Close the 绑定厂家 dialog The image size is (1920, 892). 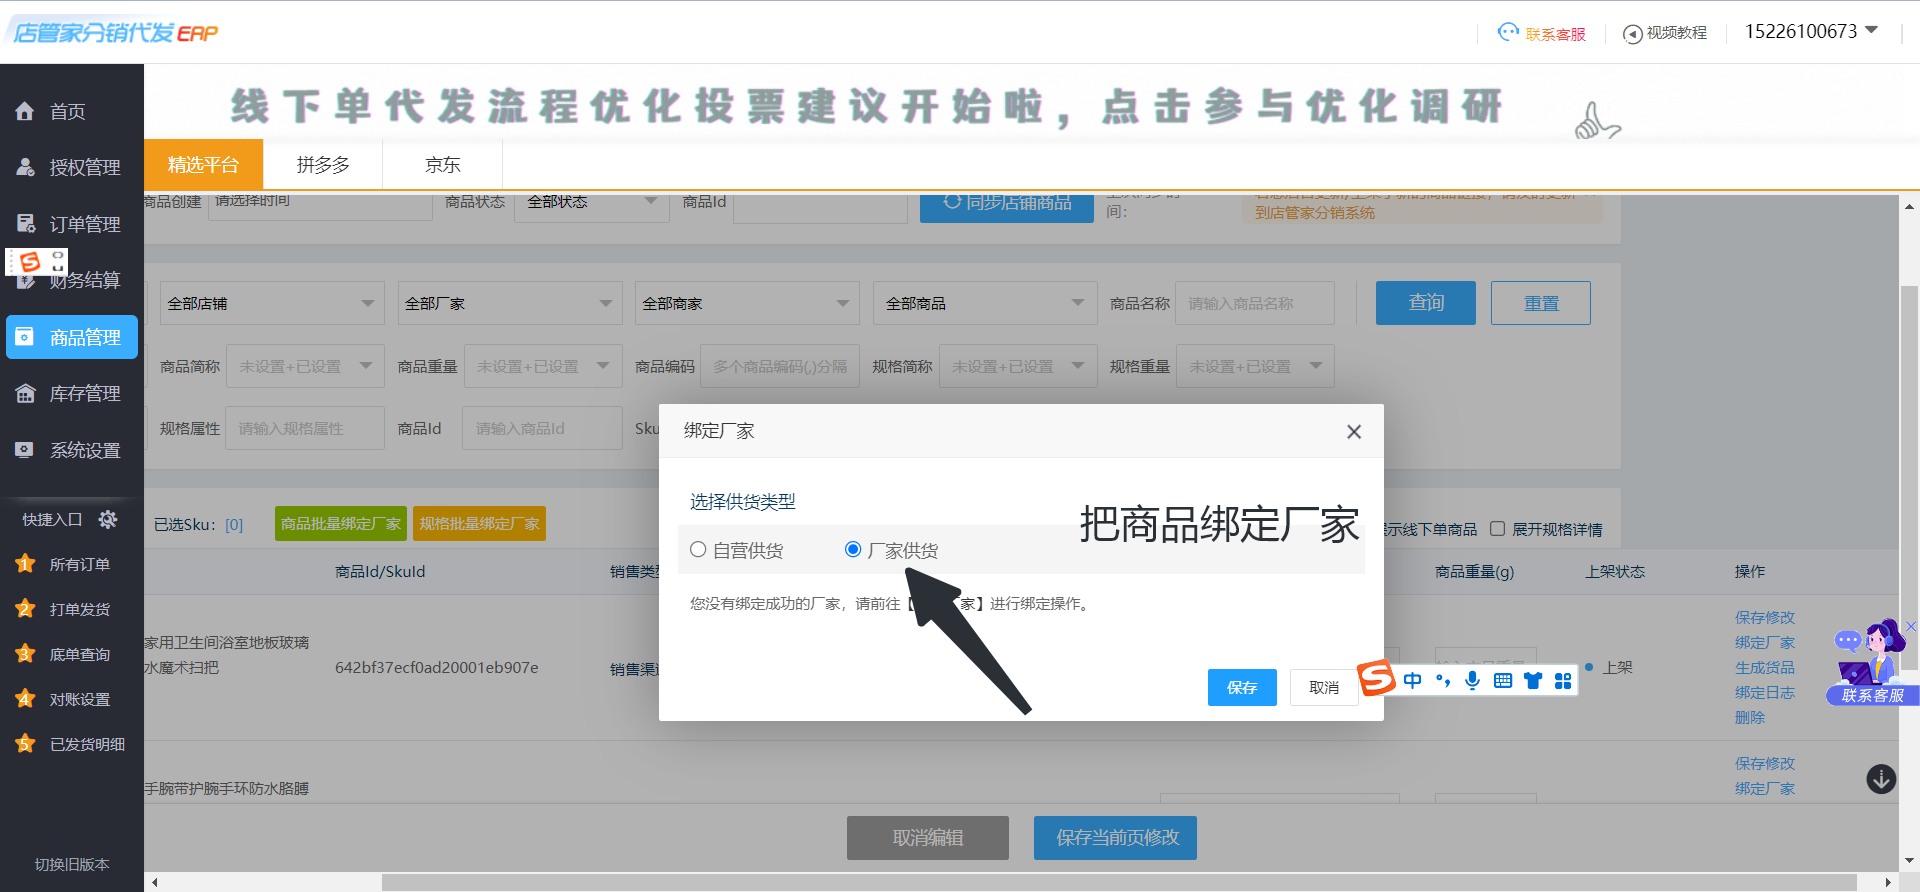pyautogui.click(x=1354, y=432)
